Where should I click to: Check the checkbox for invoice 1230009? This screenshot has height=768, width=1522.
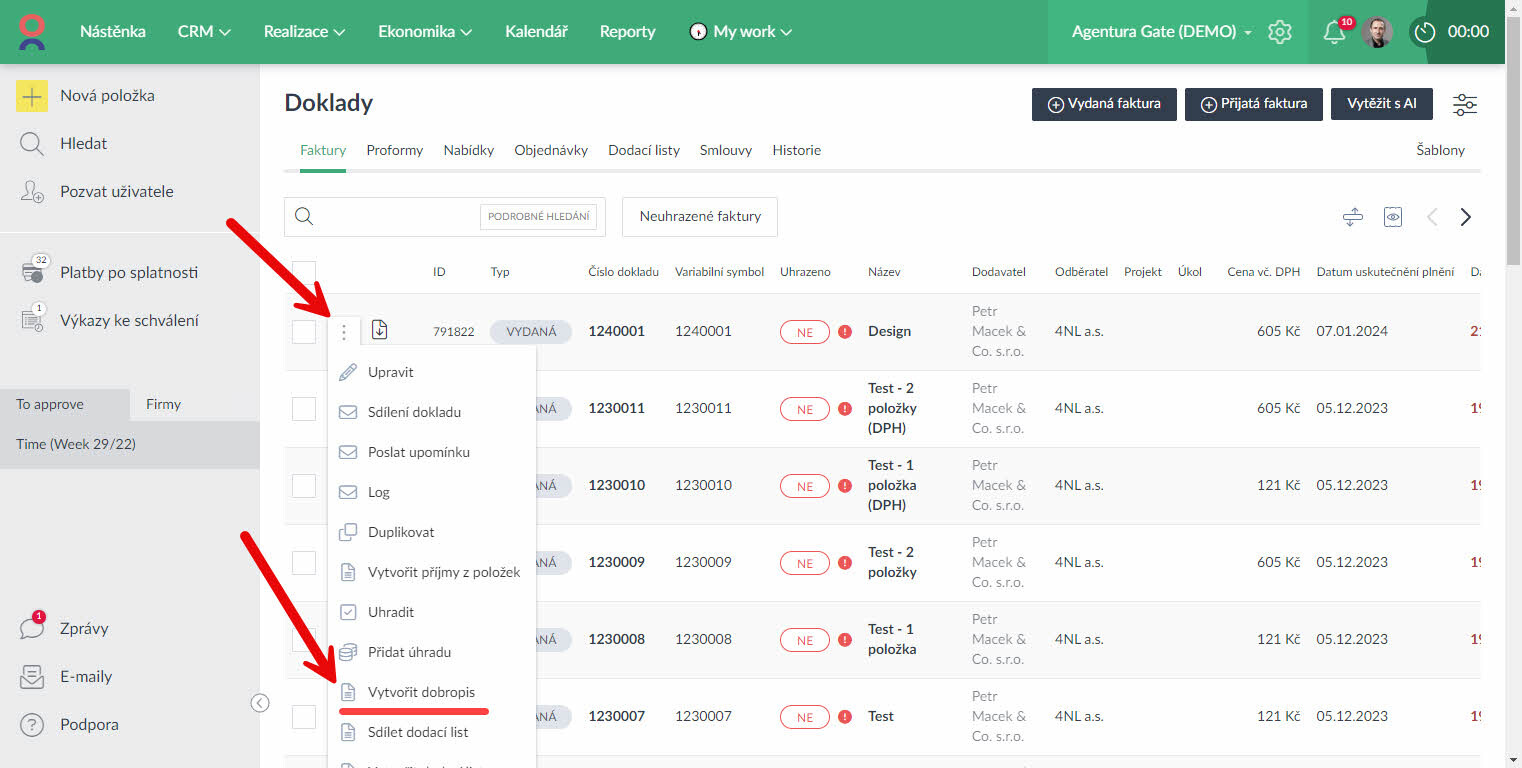(304, 562)
